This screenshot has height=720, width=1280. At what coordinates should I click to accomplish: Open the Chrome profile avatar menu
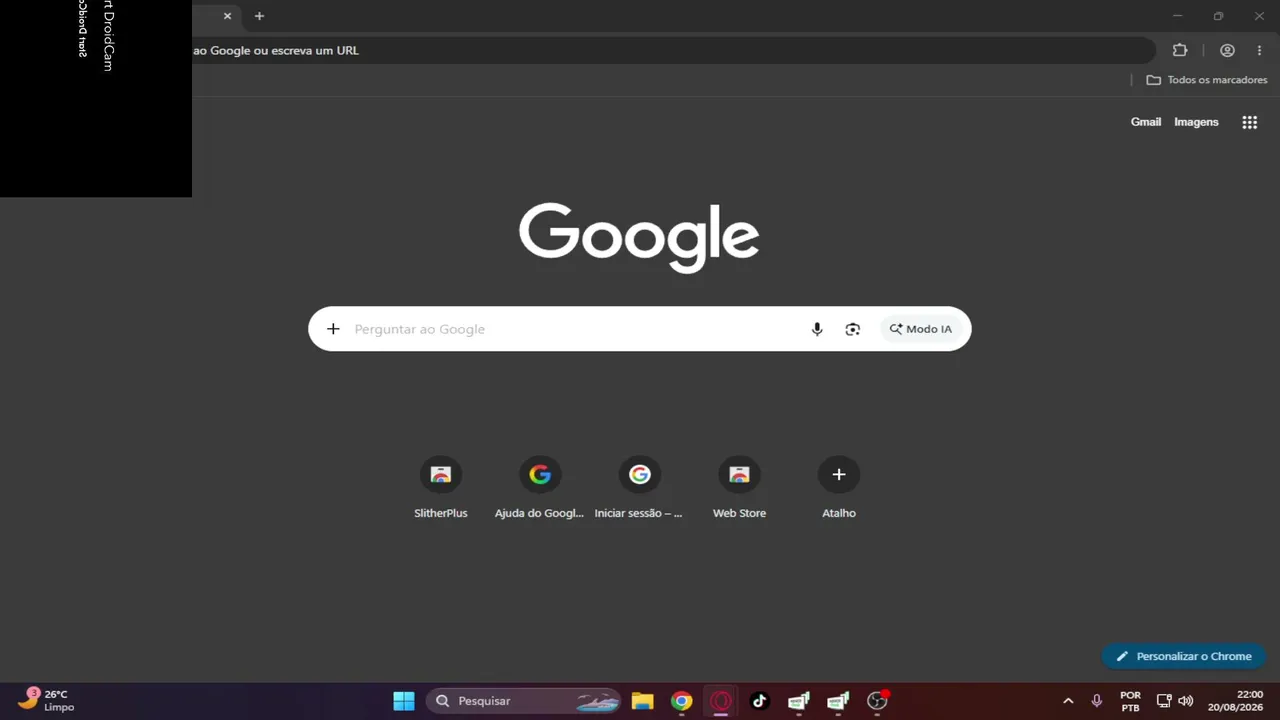[1227, 50]
